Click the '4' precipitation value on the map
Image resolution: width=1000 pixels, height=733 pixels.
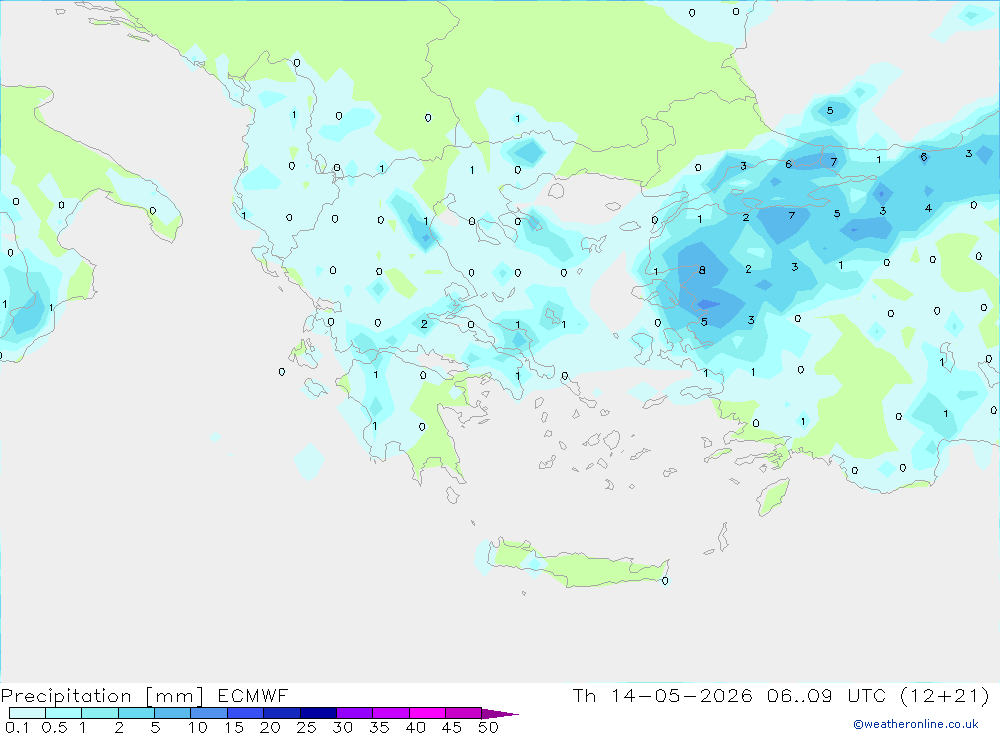[929, 208]
